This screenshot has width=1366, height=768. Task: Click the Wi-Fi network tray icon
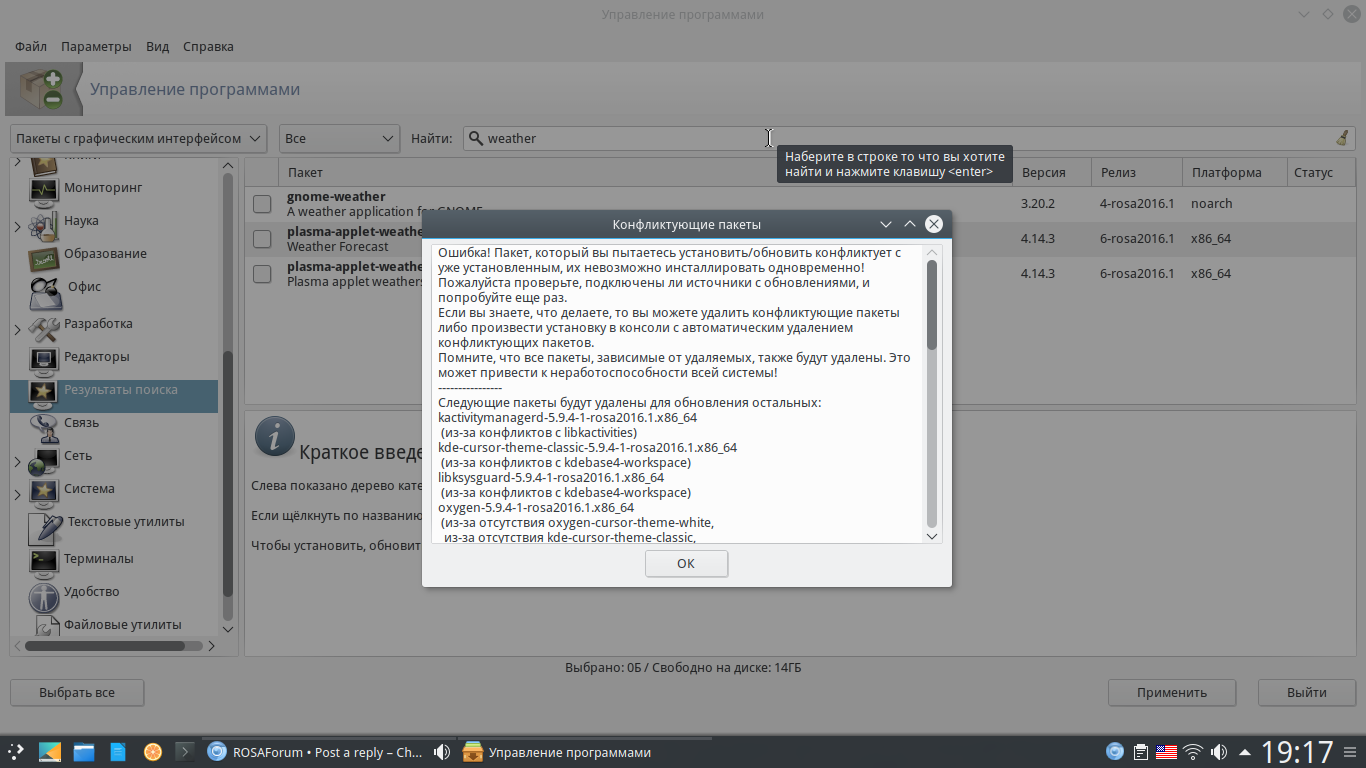click(1192, 752)
